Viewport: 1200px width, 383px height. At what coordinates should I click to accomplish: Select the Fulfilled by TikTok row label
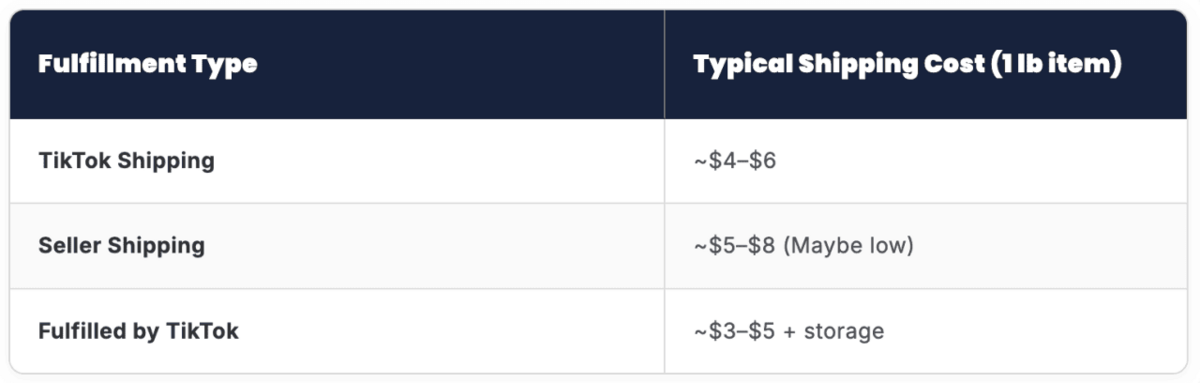pyautogui.click(x=138, y=331)
